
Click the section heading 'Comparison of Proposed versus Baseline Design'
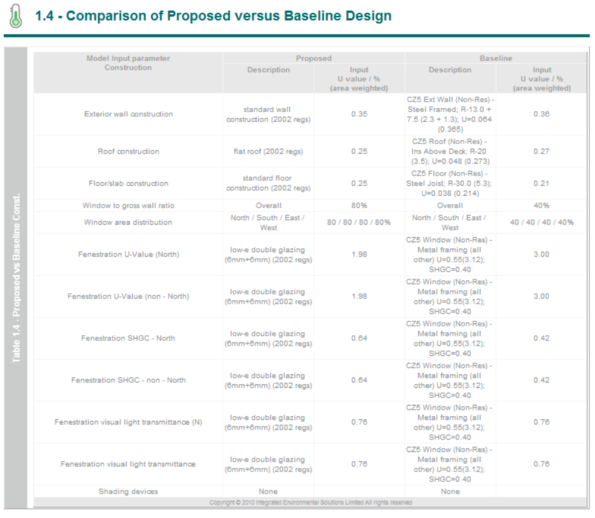(x=229, y=16)
